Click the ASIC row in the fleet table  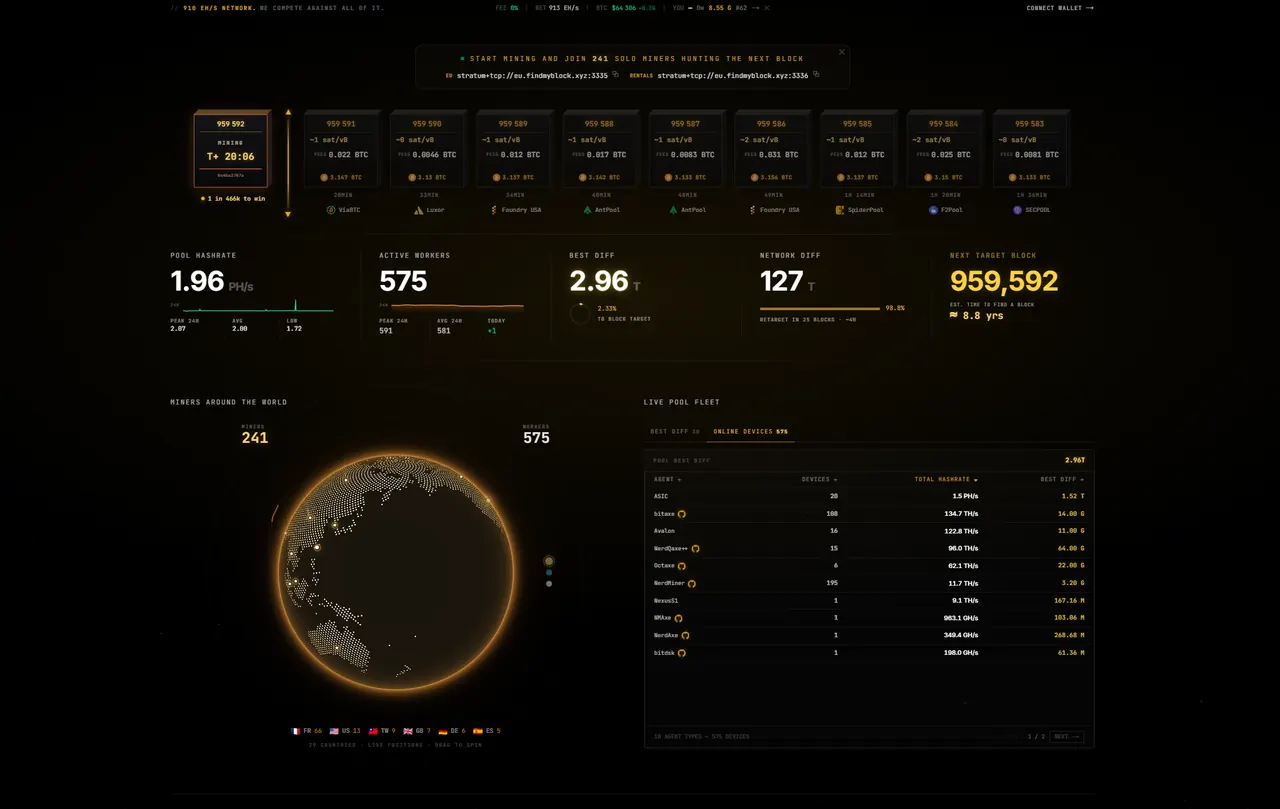tap(869, 496)
